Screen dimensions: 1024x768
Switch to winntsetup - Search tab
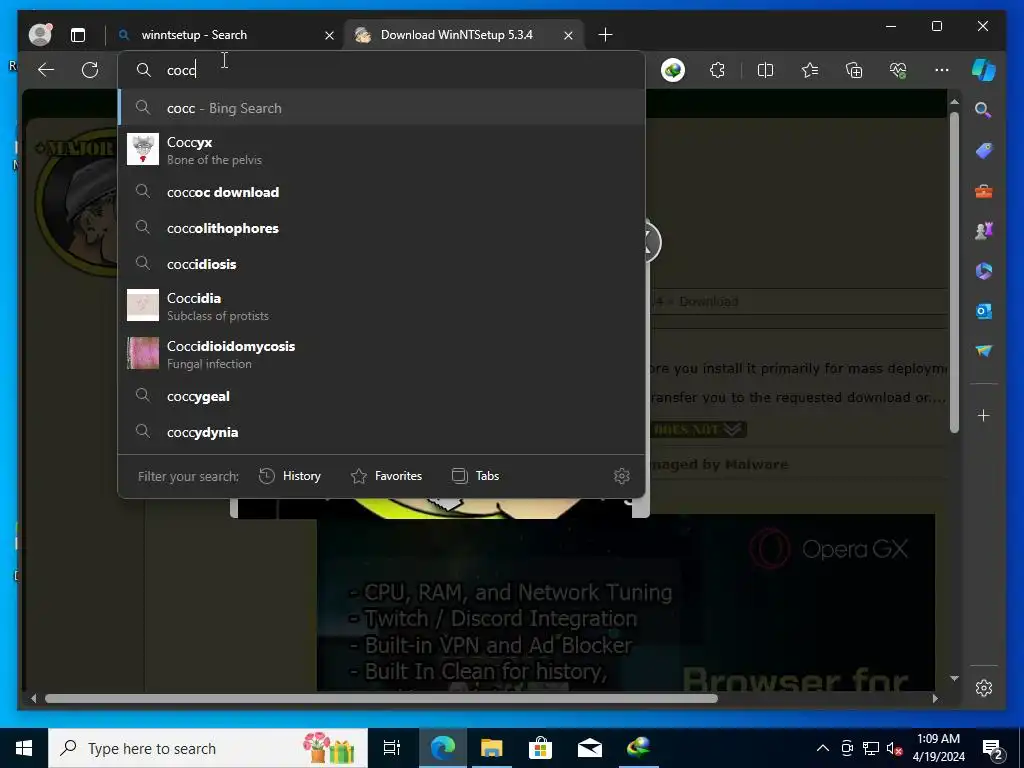coord(227,35)
